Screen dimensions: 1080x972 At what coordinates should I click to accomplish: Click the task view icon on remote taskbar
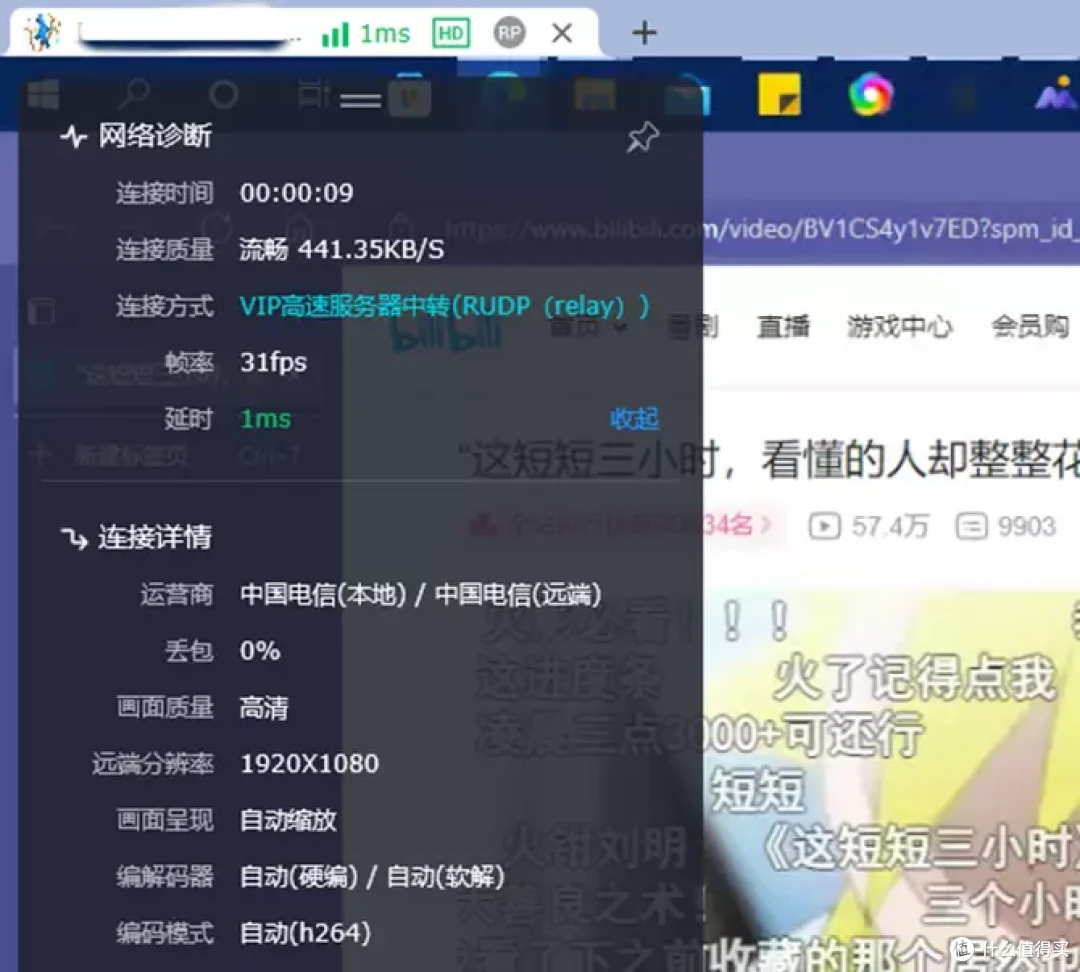point(313,95)
